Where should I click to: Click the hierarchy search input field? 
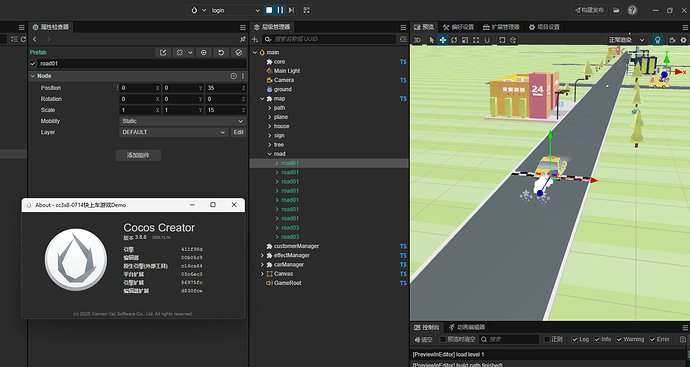334,39
